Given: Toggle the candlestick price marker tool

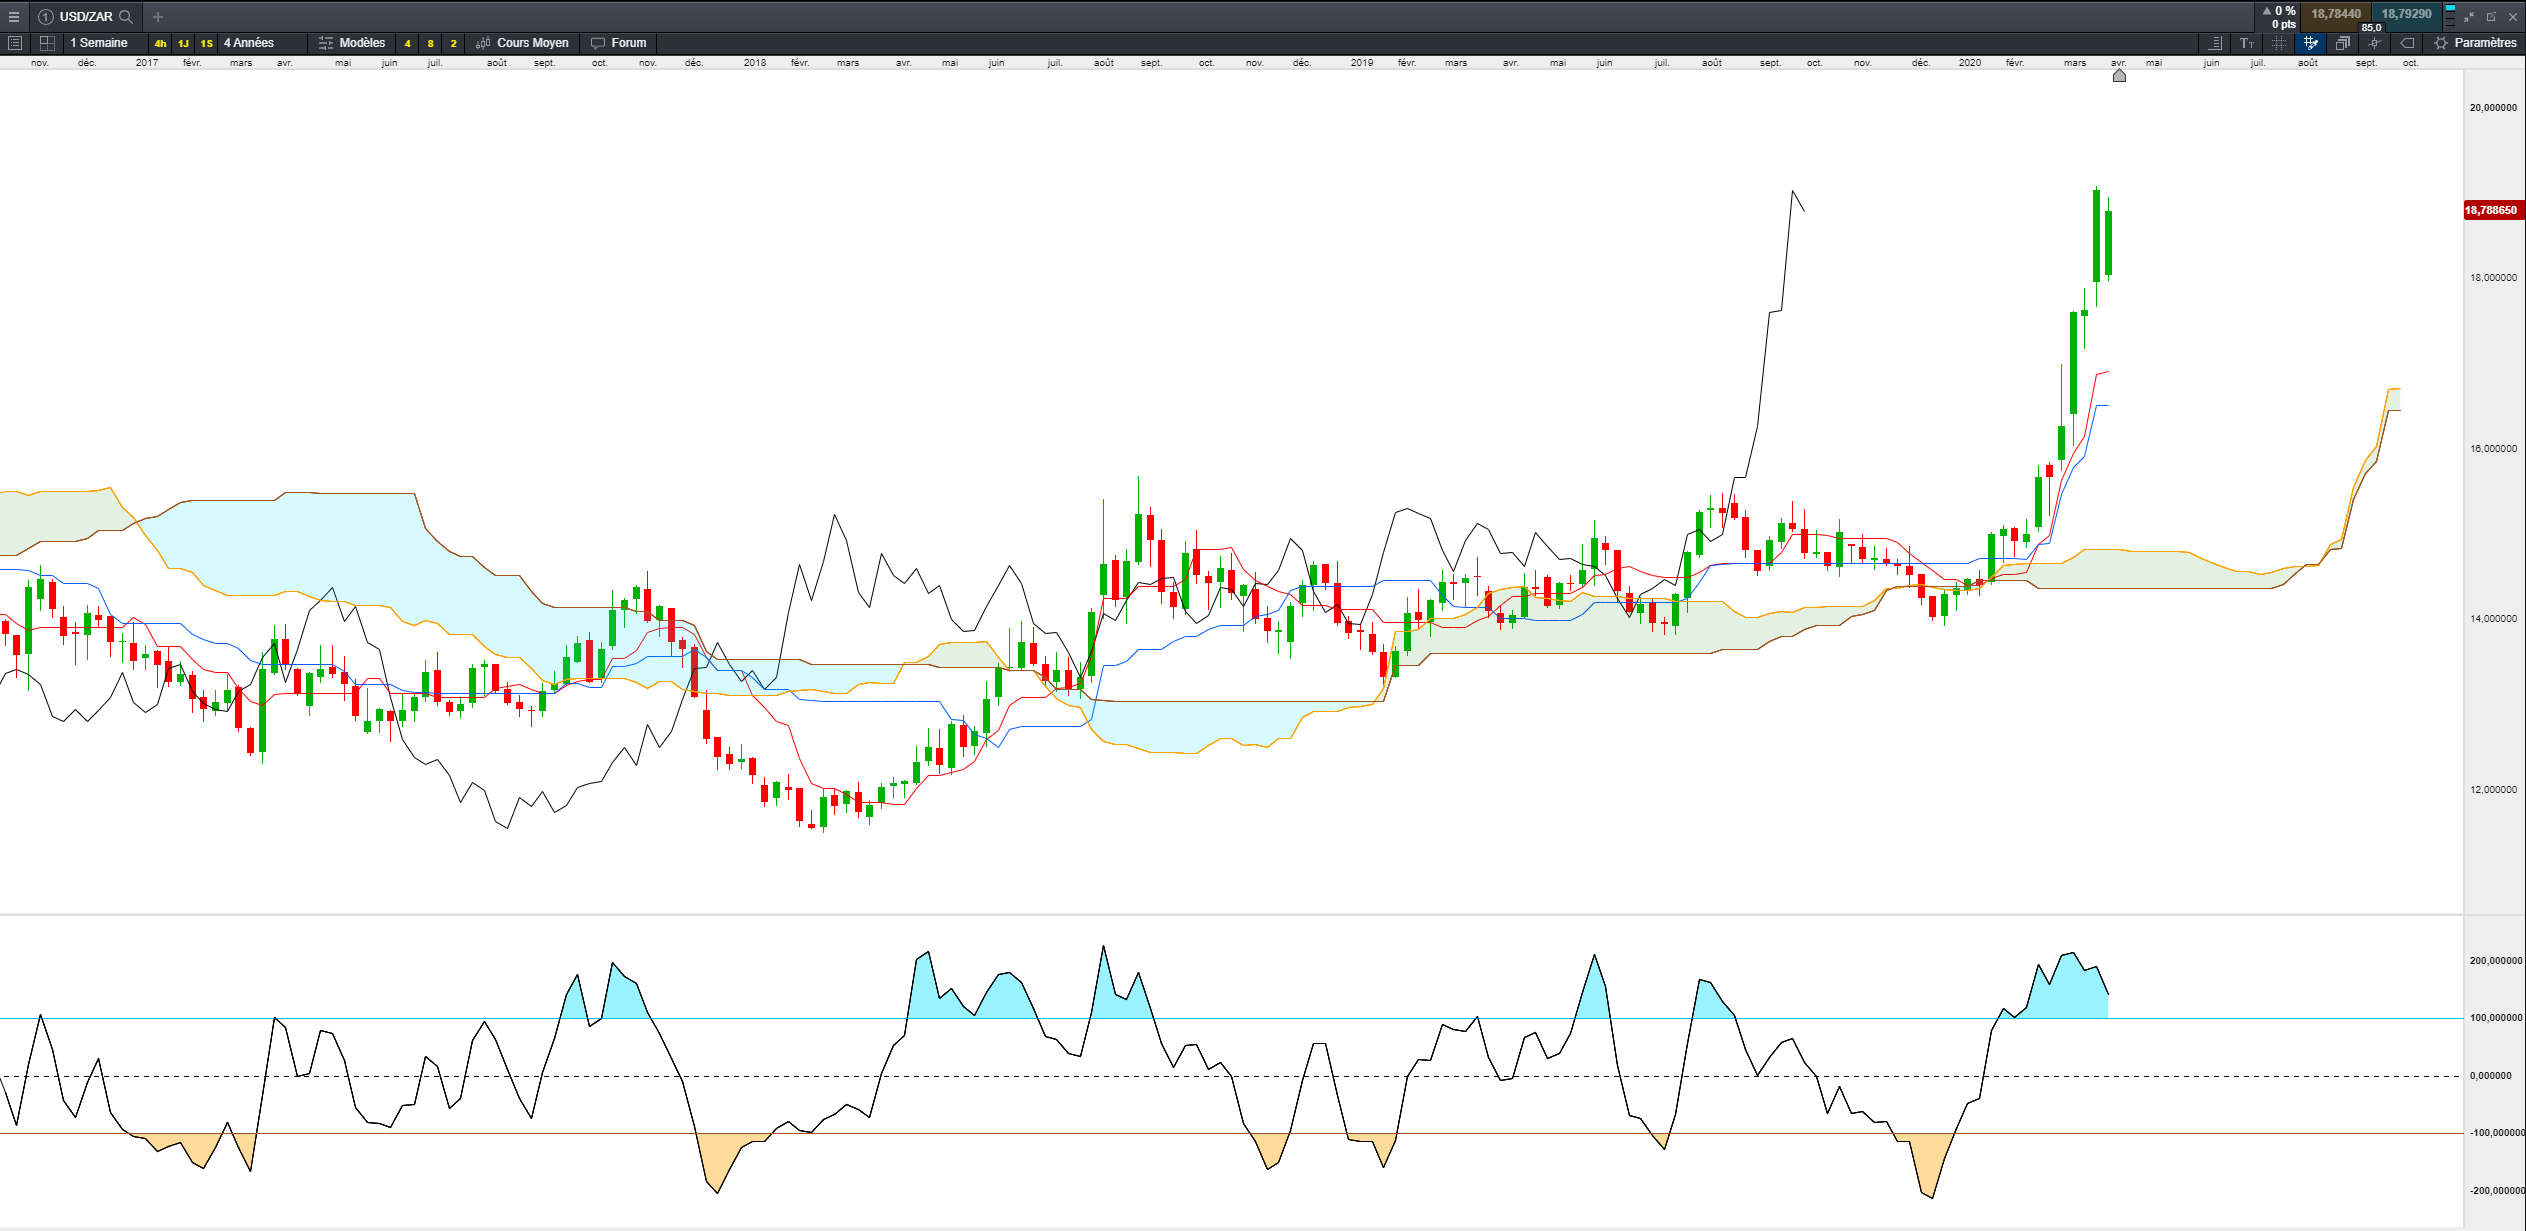Looking at the screenshot, I should [2374, 43].
